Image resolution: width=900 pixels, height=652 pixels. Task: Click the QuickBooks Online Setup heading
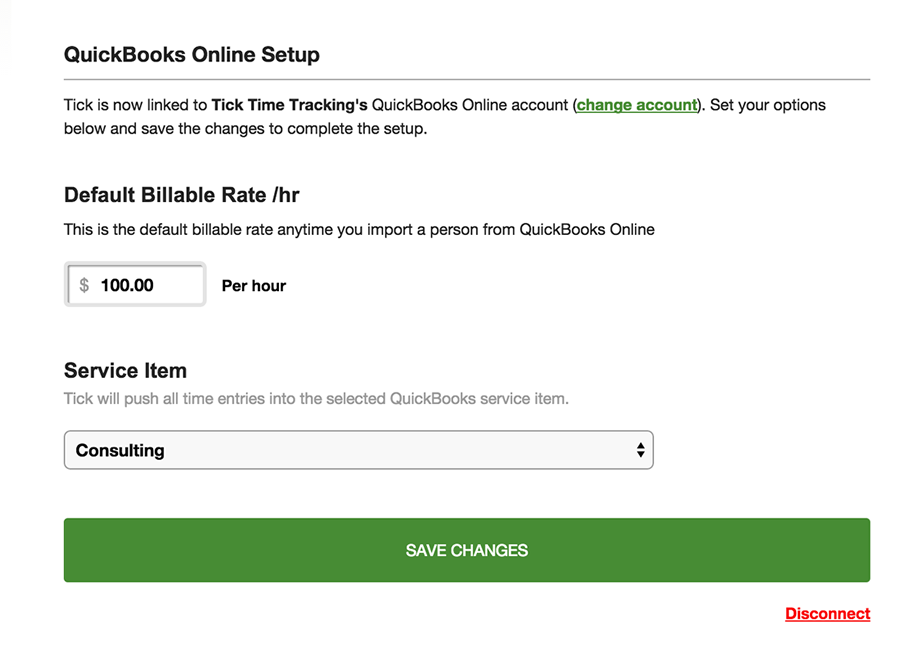tap(192, 55)
